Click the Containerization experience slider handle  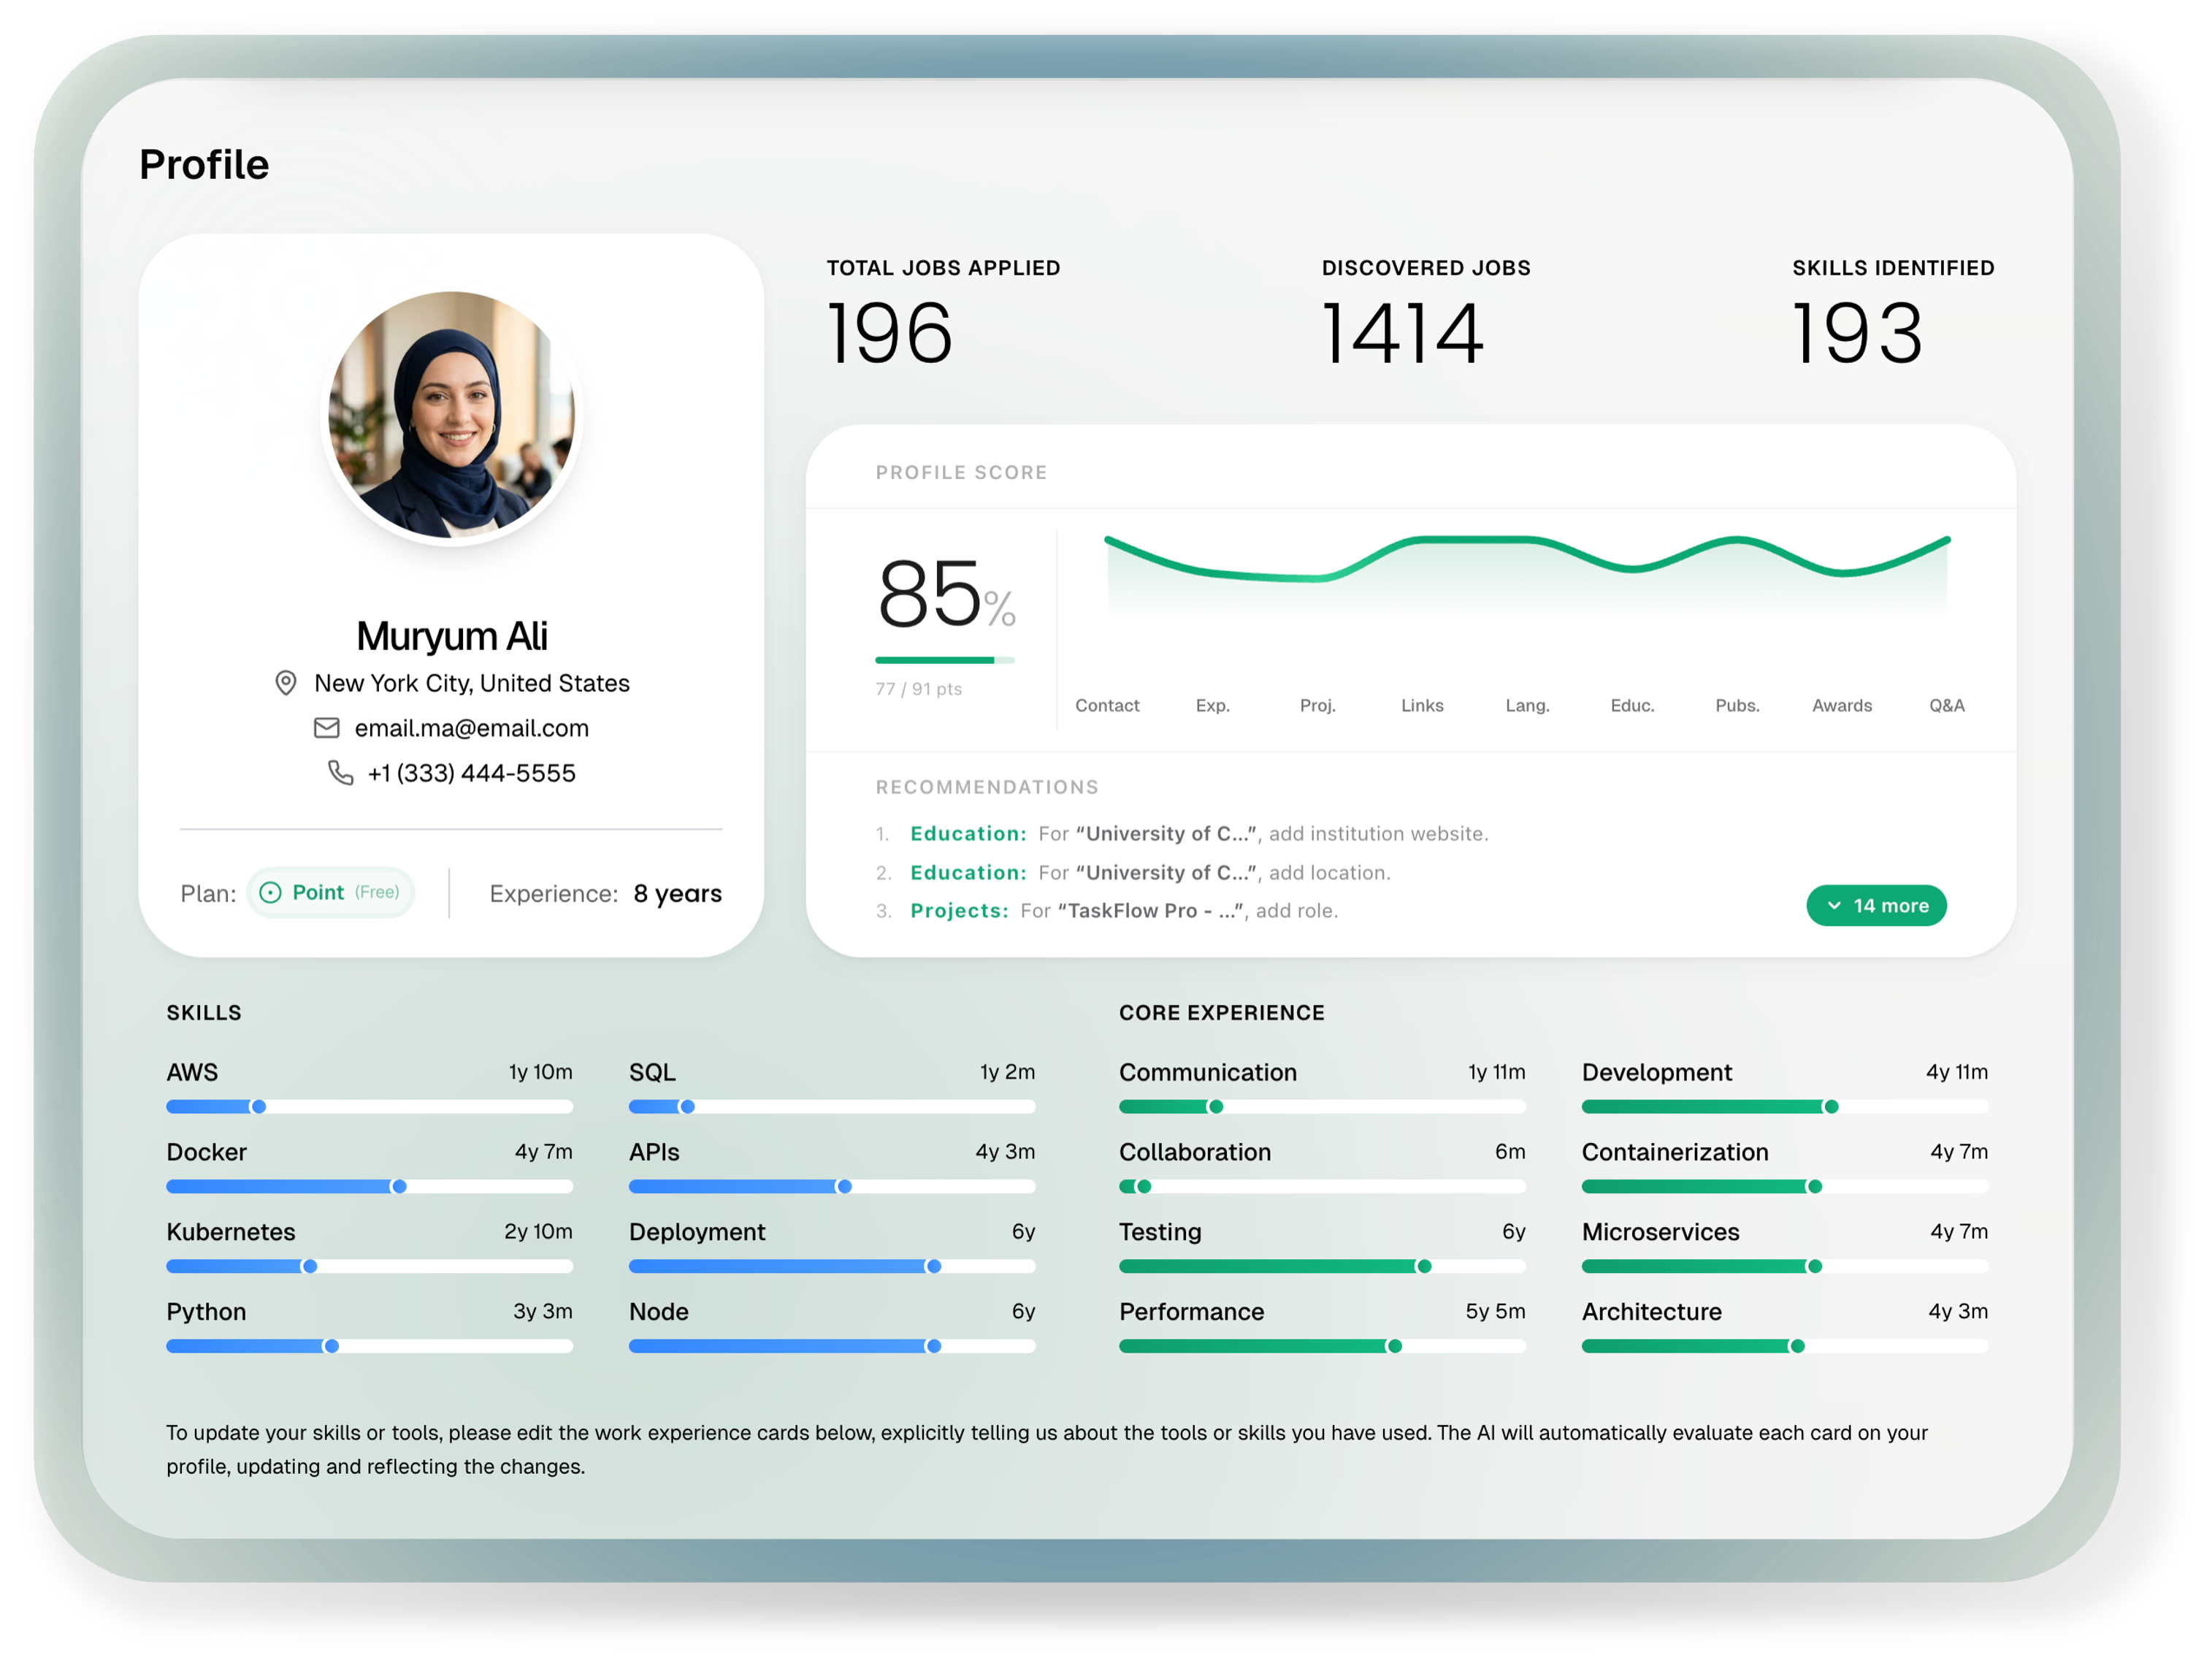pyautogui.click(x=1814, y=1187)
